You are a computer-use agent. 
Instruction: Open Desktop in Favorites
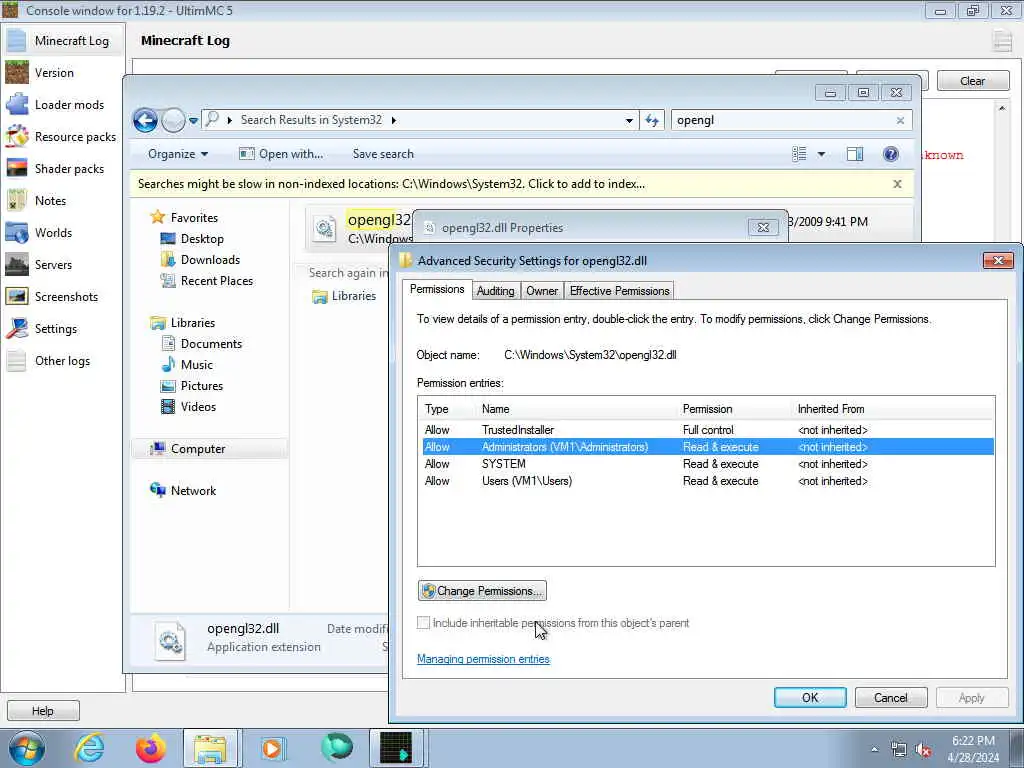[202, 239]
